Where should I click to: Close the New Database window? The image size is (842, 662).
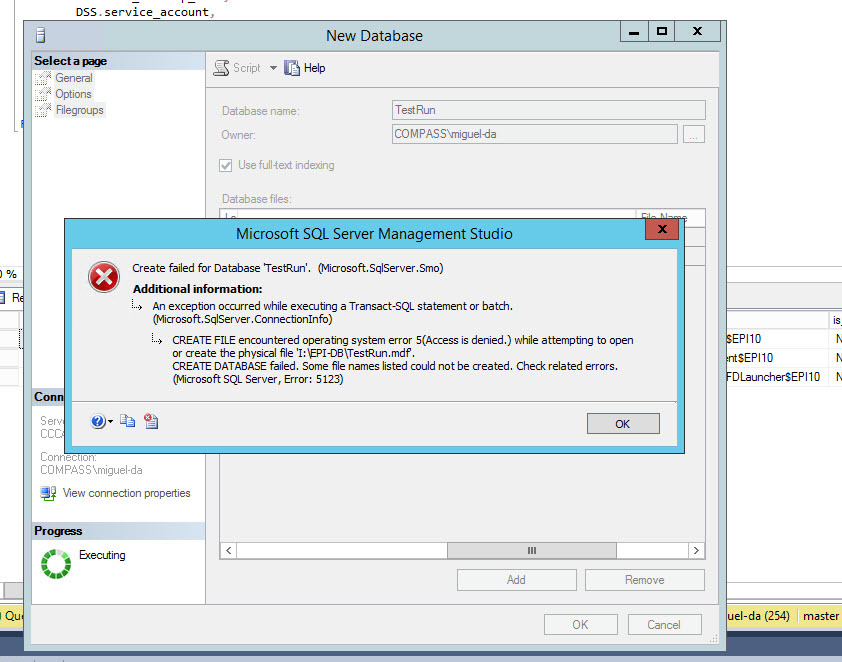point(697,31)
